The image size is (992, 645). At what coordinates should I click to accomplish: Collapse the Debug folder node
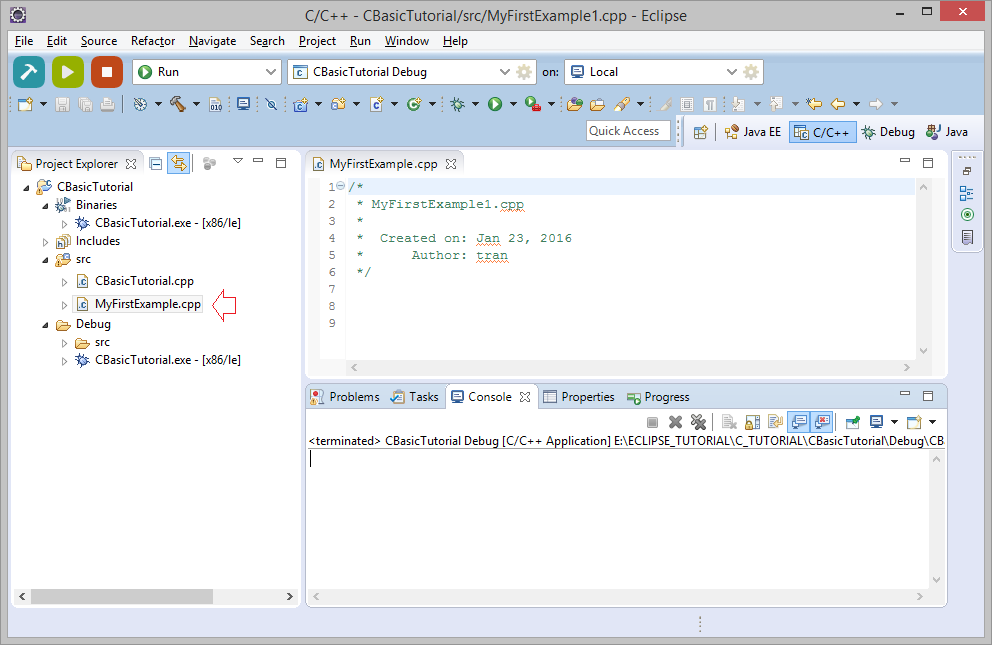coord(45,324)
